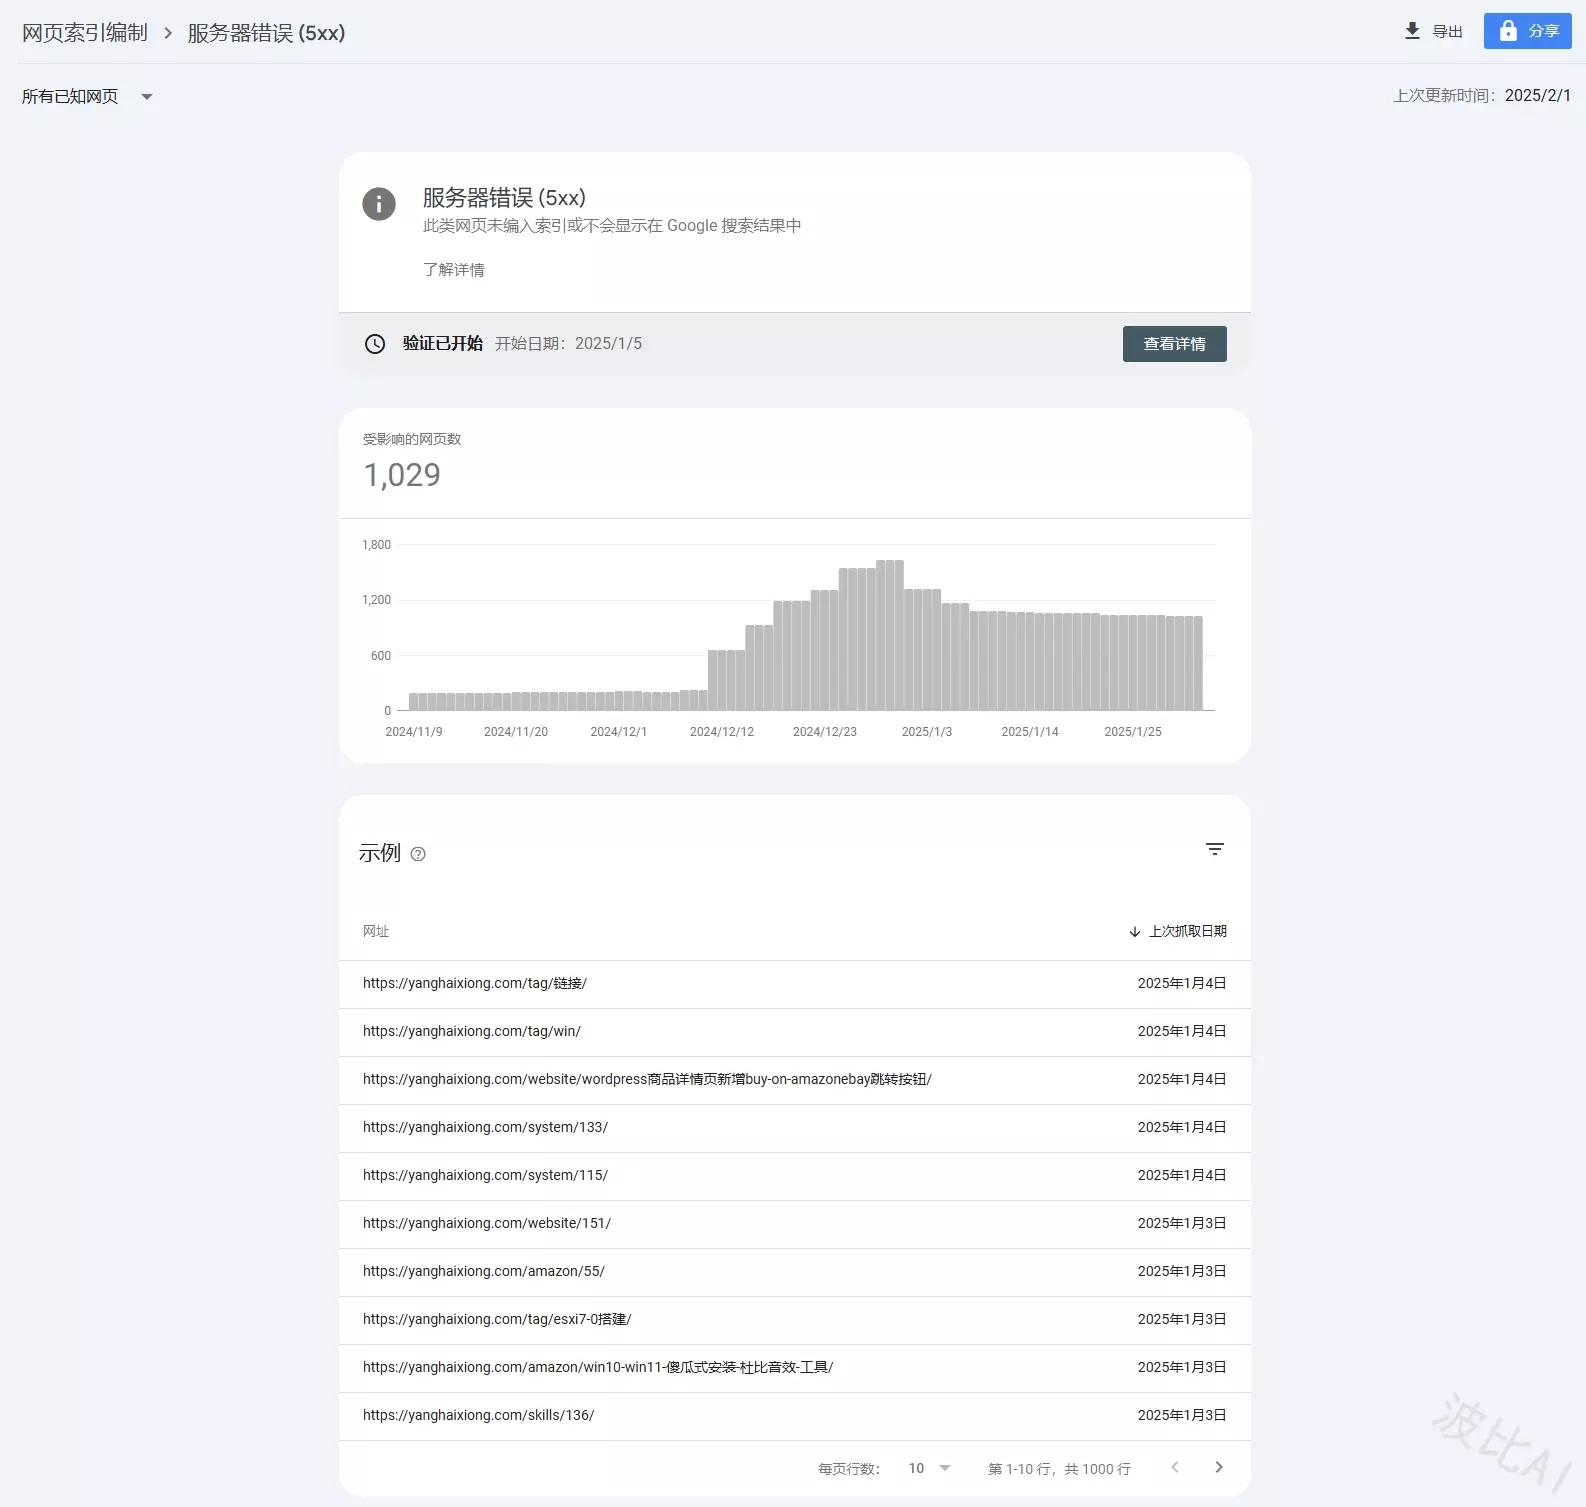Screen dimensions: 1586x1507
Task: Click the 分享 share button
Action: tap(1527, 31)
